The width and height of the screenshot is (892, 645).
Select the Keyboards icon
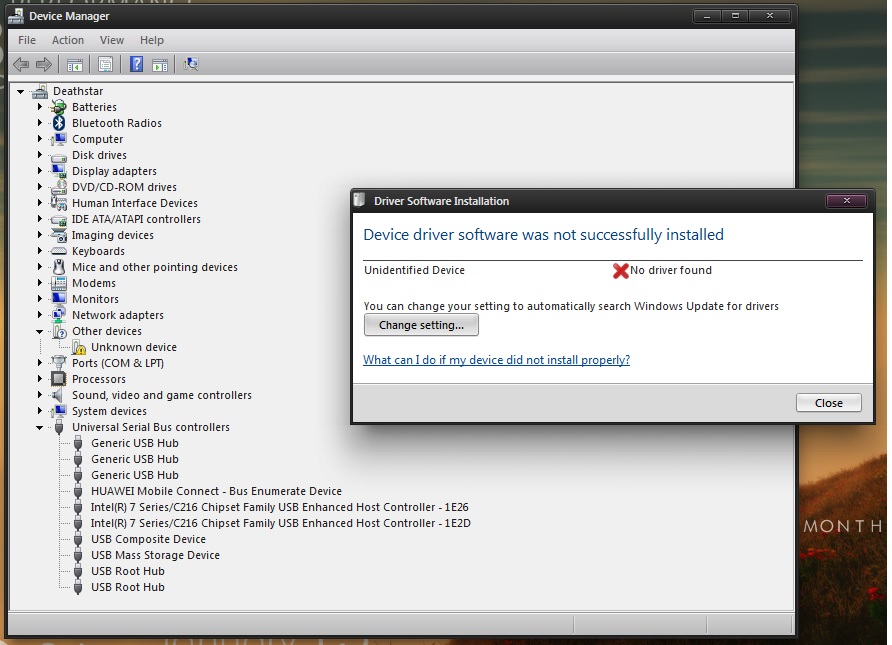(59, 251)
